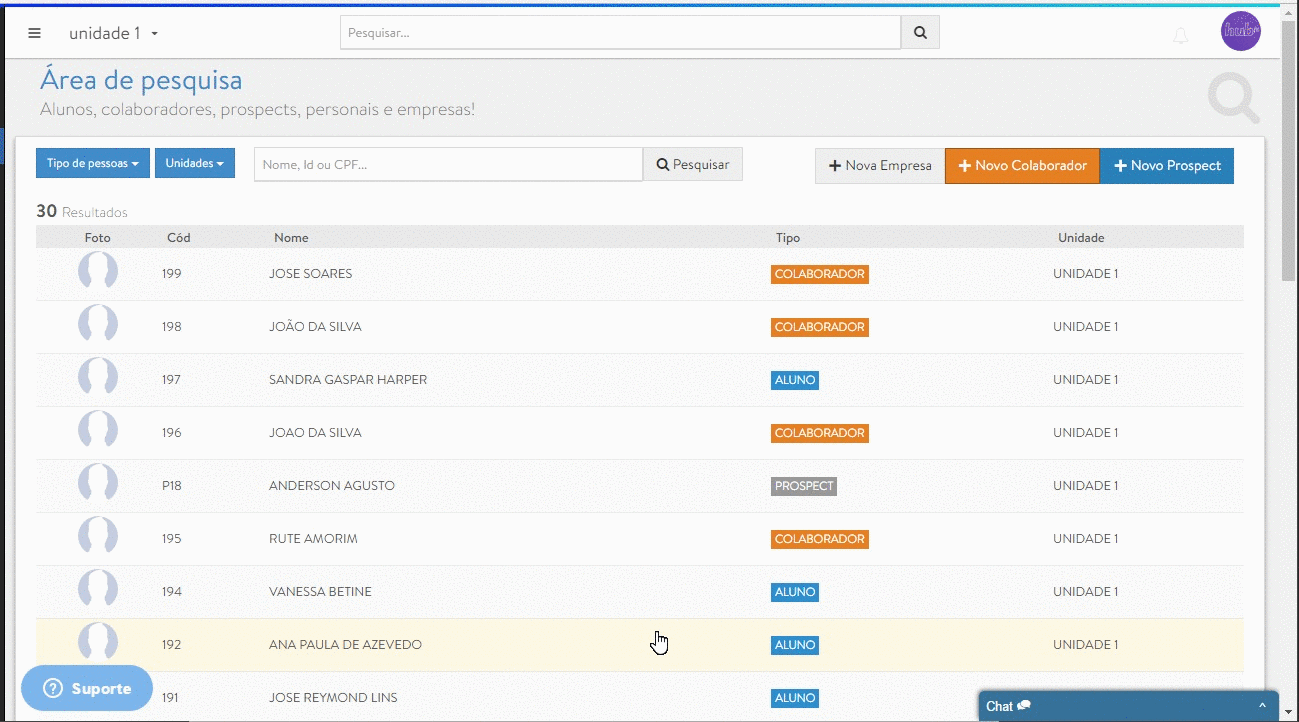
Task: Focus the Nome, Id ou CPF field
Action: 448,164
